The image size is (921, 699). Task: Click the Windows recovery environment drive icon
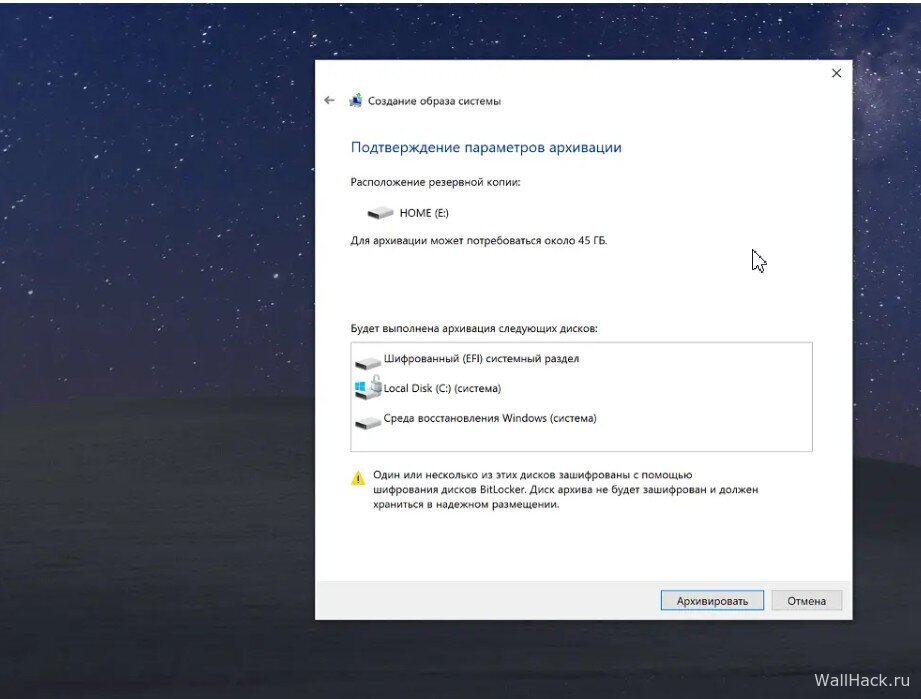click(367, 421)
